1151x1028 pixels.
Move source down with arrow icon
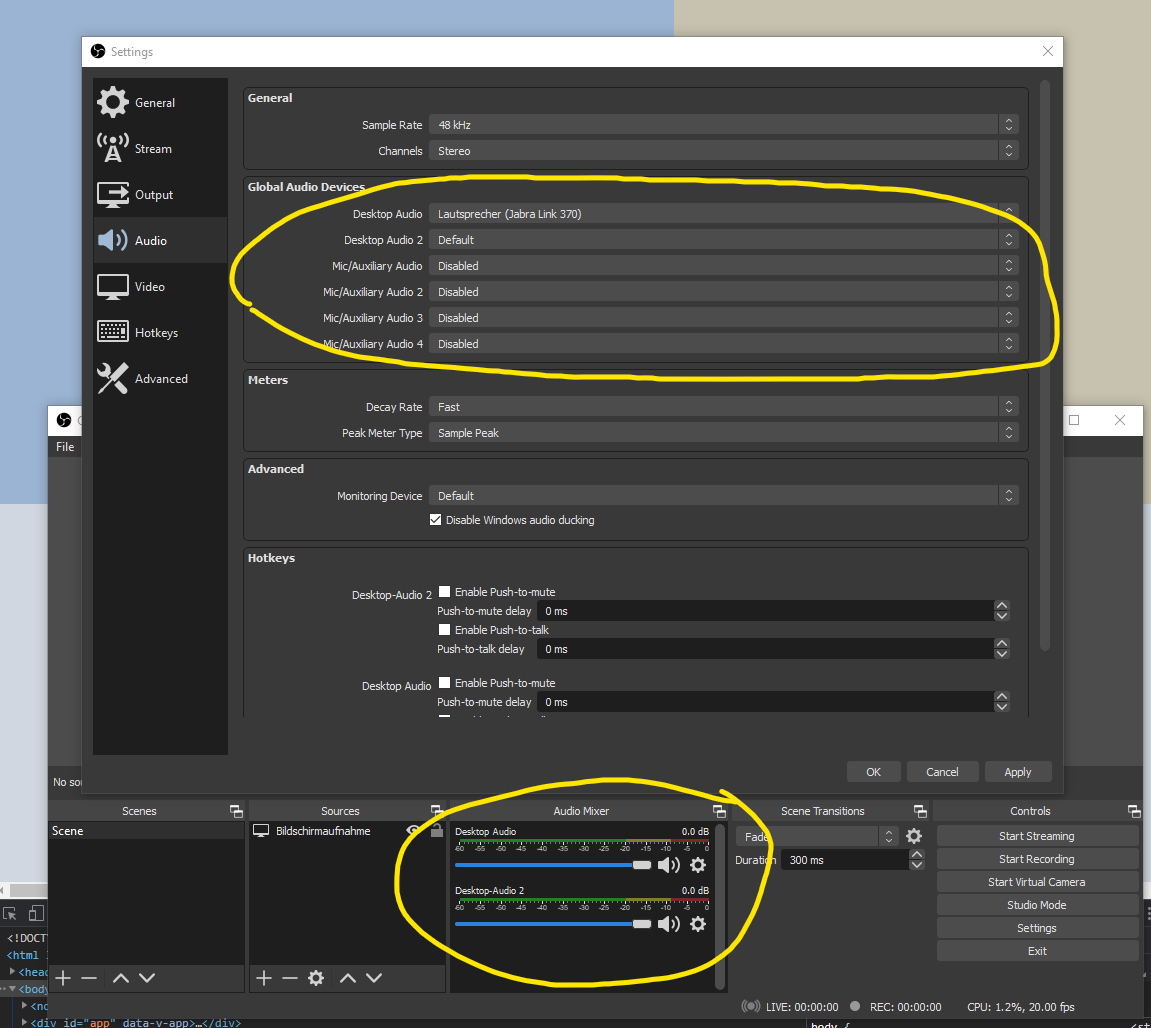[x=374, y=977]
